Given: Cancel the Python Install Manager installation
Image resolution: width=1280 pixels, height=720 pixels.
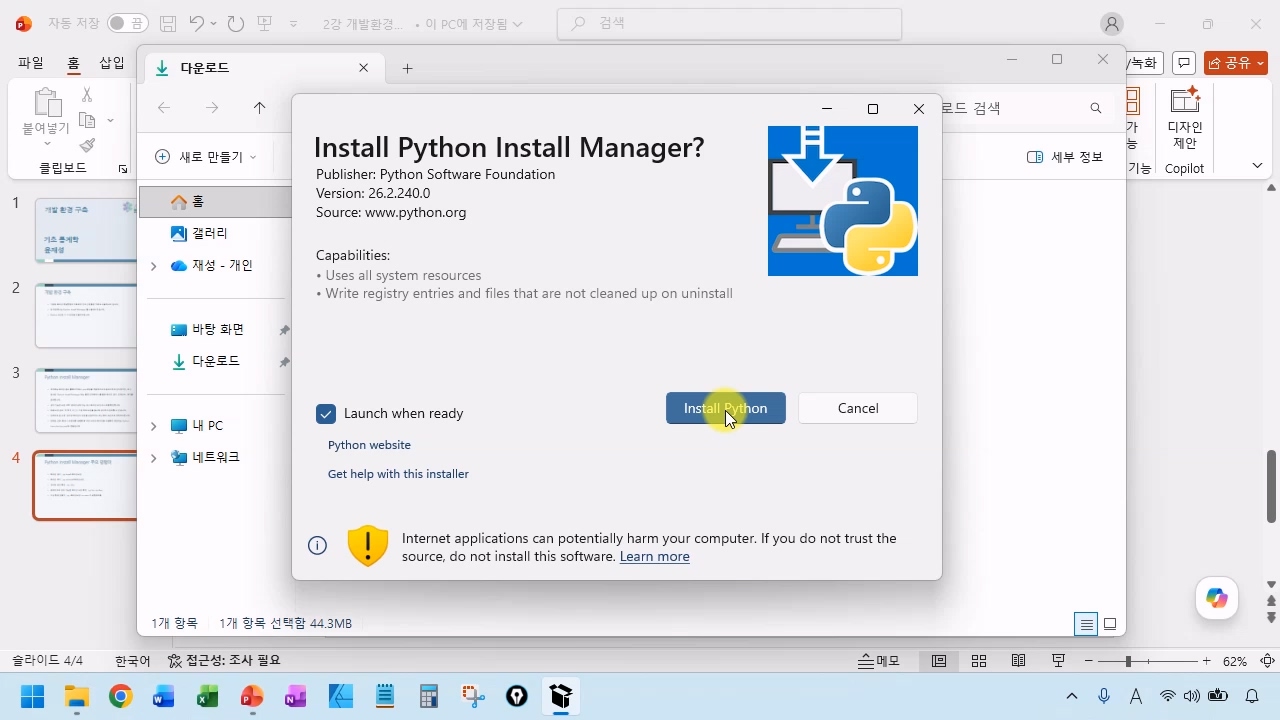Looking at the screenshot, I should [858, 408].
